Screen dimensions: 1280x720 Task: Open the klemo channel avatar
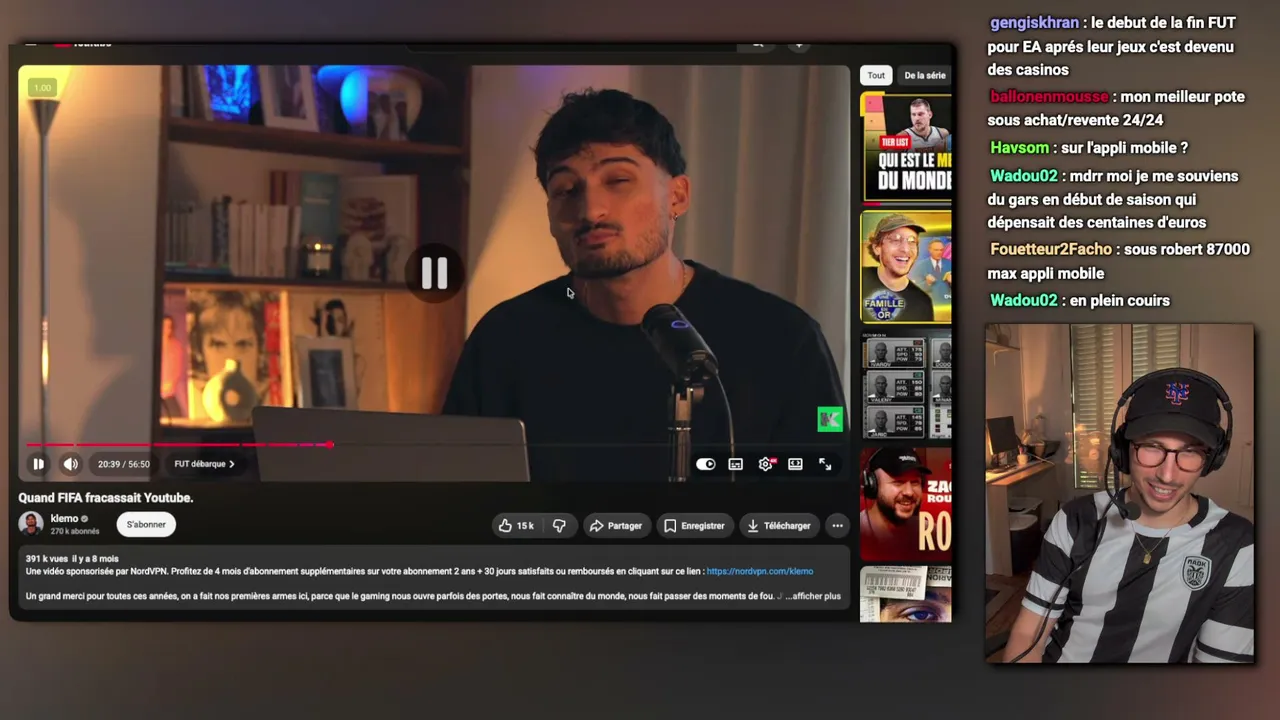pyautogui.click(x=31, y=524)
